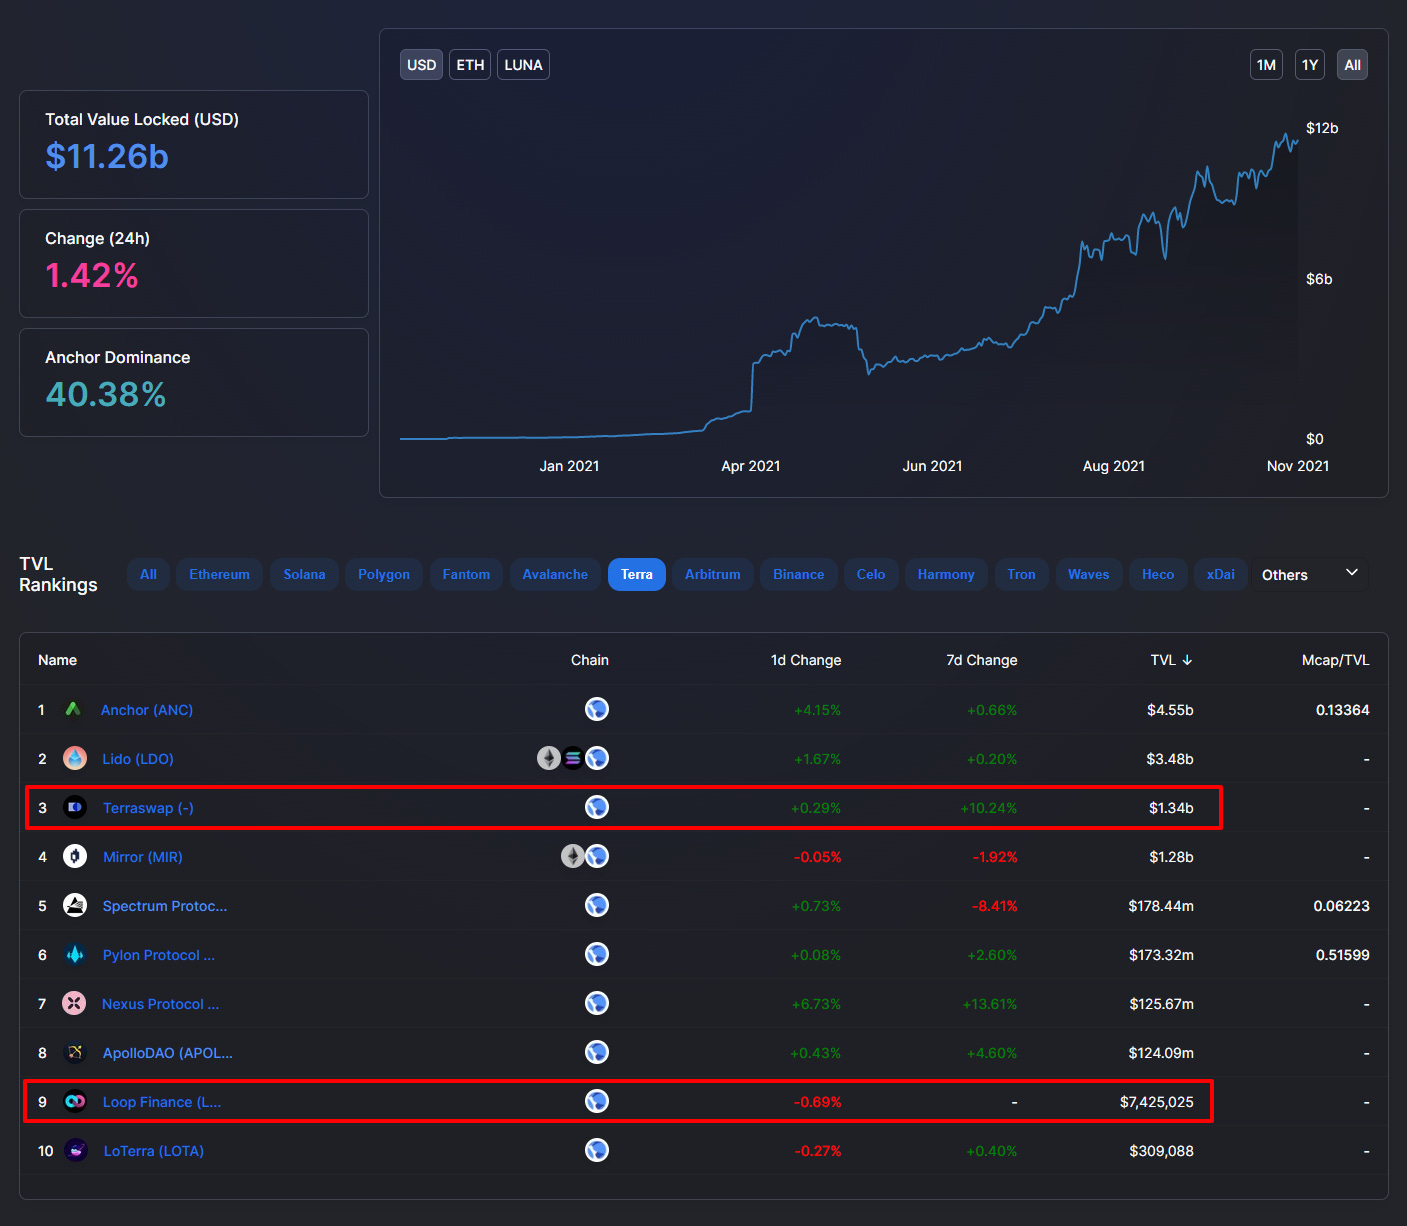The height and width of the screenshot is (1226, 1407).
Task: Set chart range to All
Action: [x=1352, y=65]
